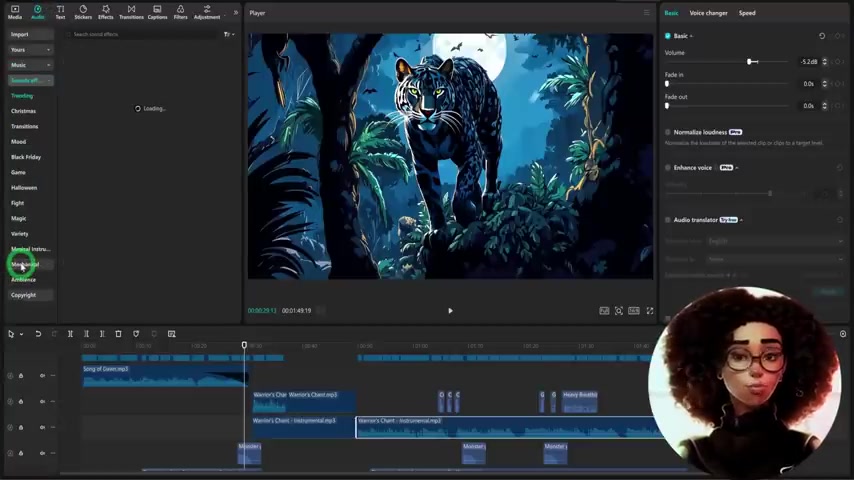The width and height of the screenshot is (854, 480).
Task: Select the Black Friday sound category
Action: click(x=26, y=157)
